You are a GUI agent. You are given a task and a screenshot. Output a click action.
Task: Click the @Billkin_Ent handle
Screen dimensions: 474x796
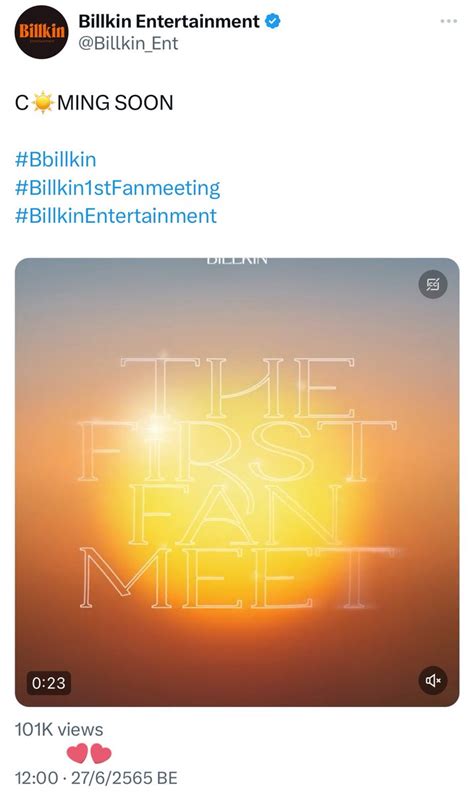[128, 44]
